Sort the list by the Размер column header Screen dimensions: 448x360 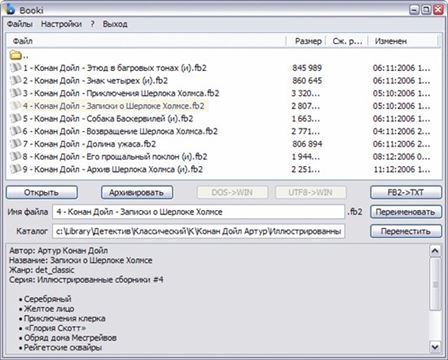(x=306, y=41)
